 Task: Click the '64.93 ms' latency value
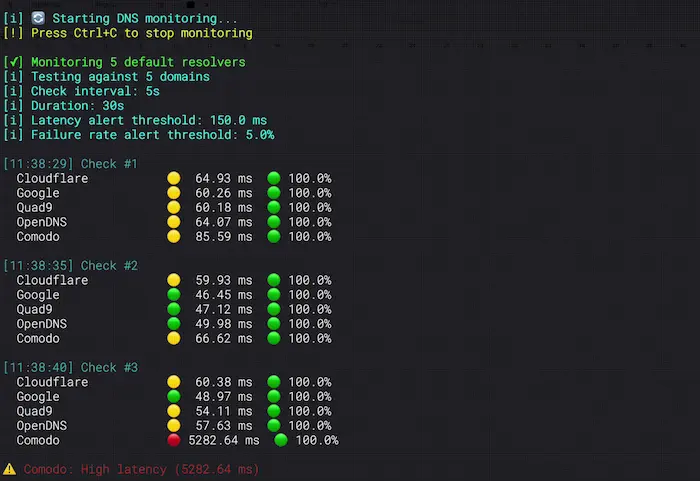224,179
